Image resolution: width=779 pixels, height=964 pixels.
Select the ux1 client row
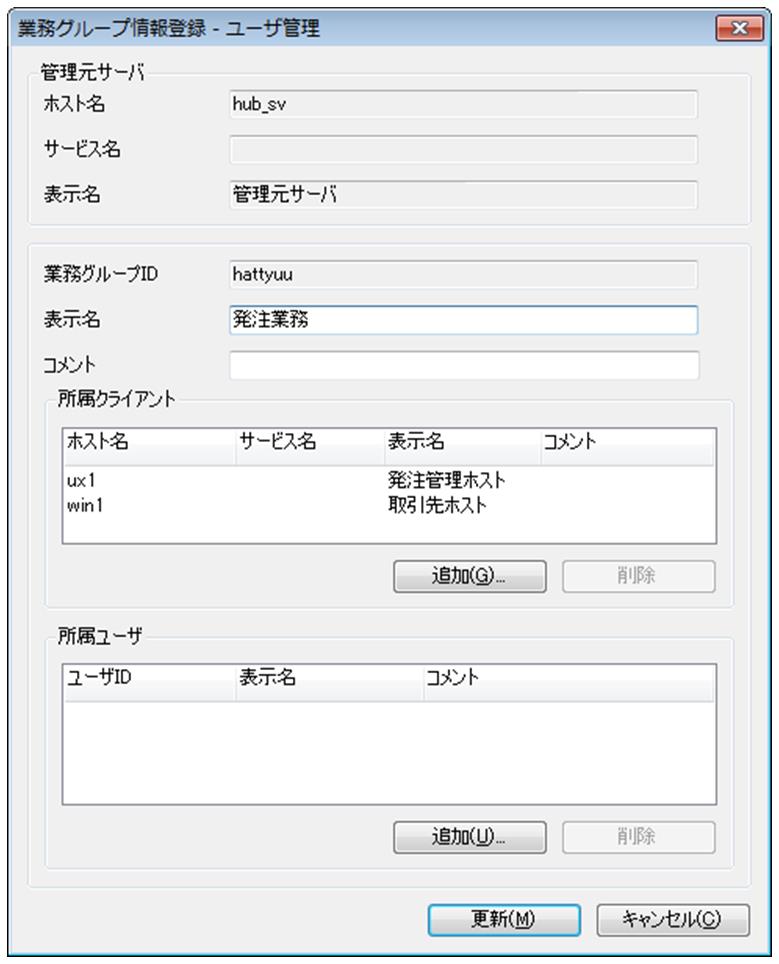point(389,480)
